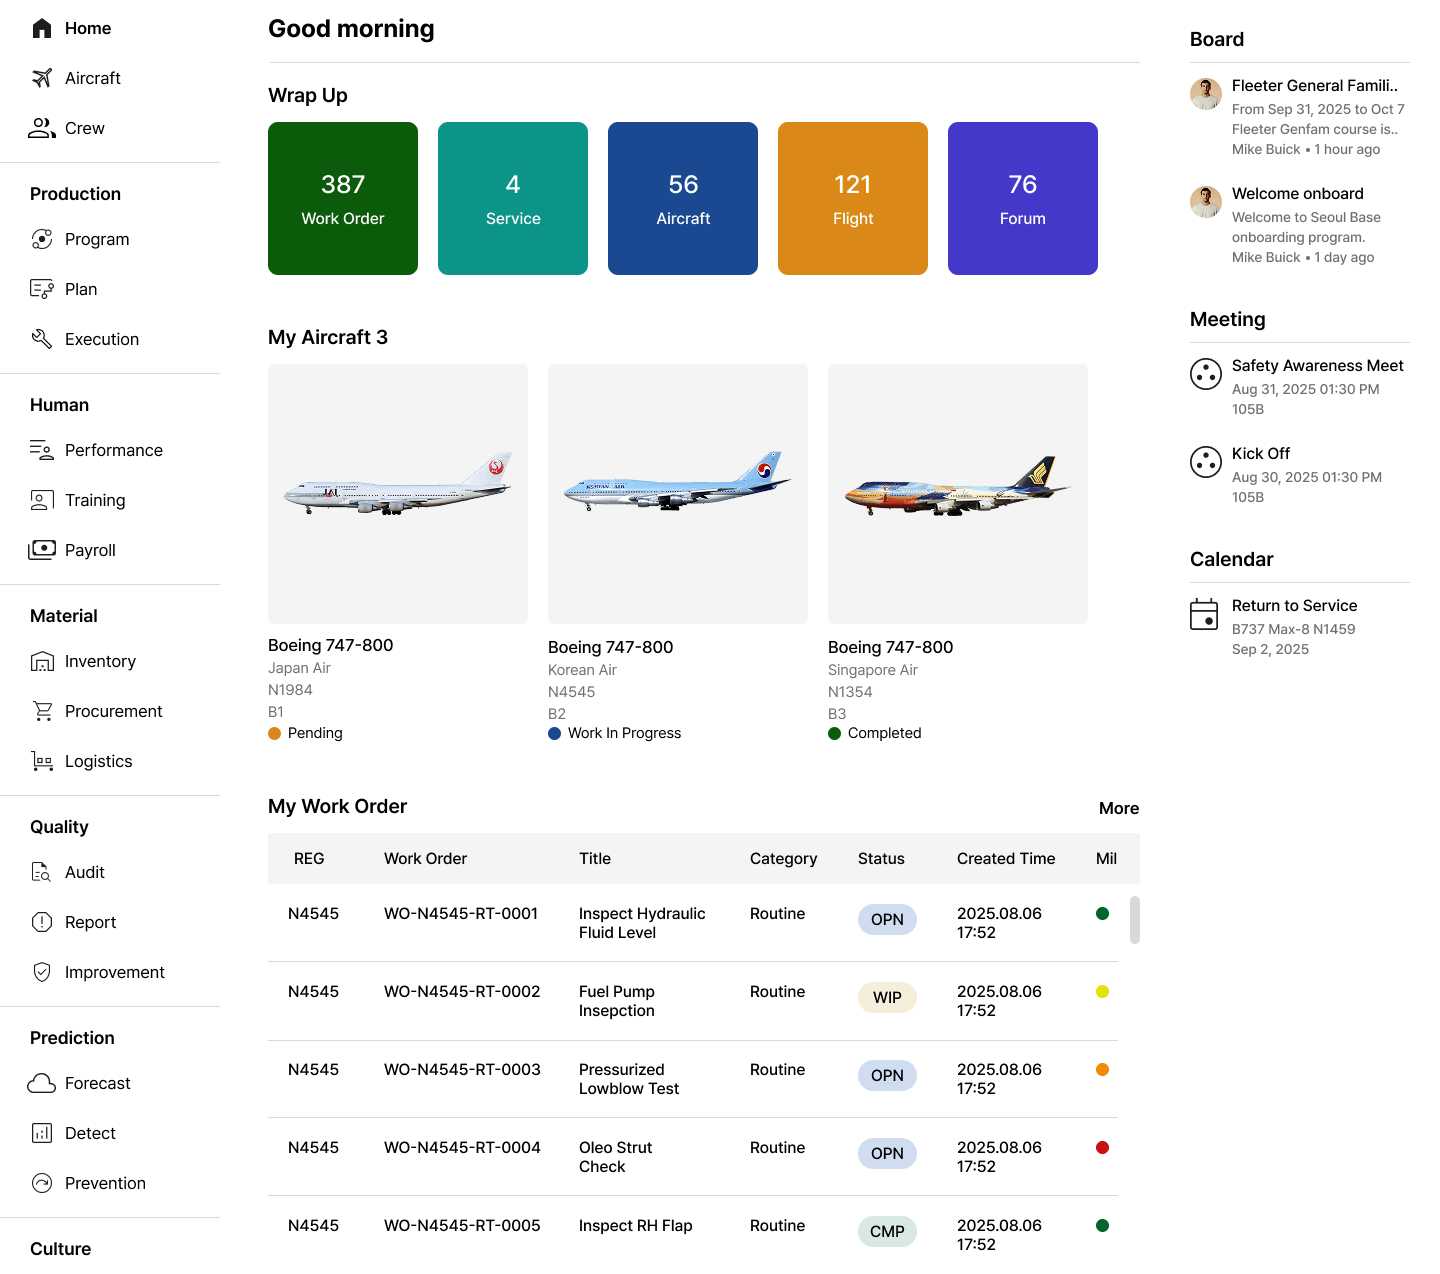Select the Execution wrench icon

42,339
